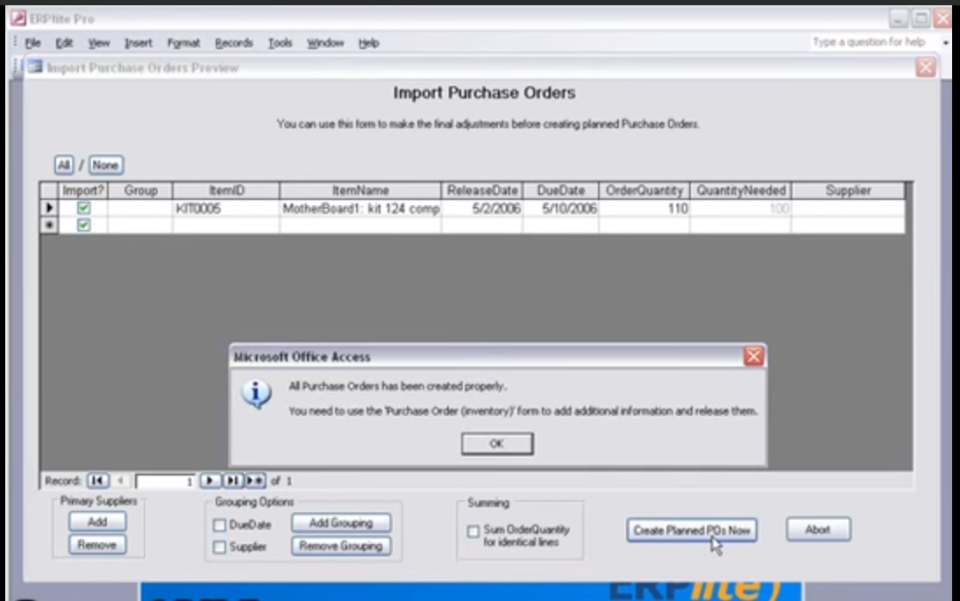This screenshot has height=601, width=960.
Task: Select the 110 order quantity cell
Action: 644,209
